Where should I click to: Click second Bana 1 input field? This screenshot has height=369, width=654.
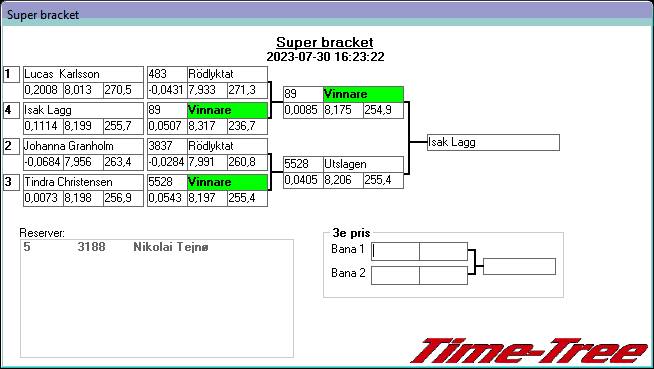[443, 251]
